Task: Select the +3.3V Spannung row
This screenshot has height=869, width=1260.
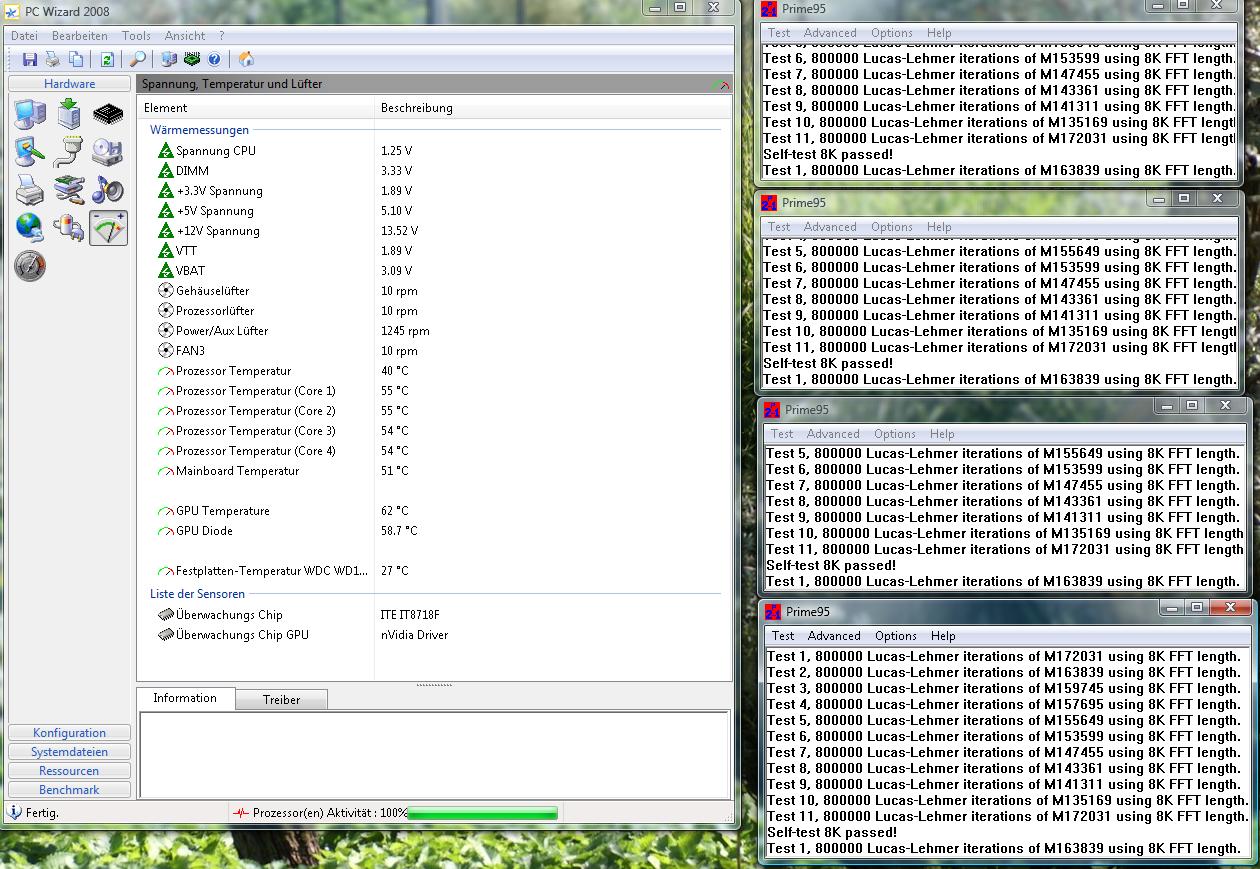Action: 434,191
